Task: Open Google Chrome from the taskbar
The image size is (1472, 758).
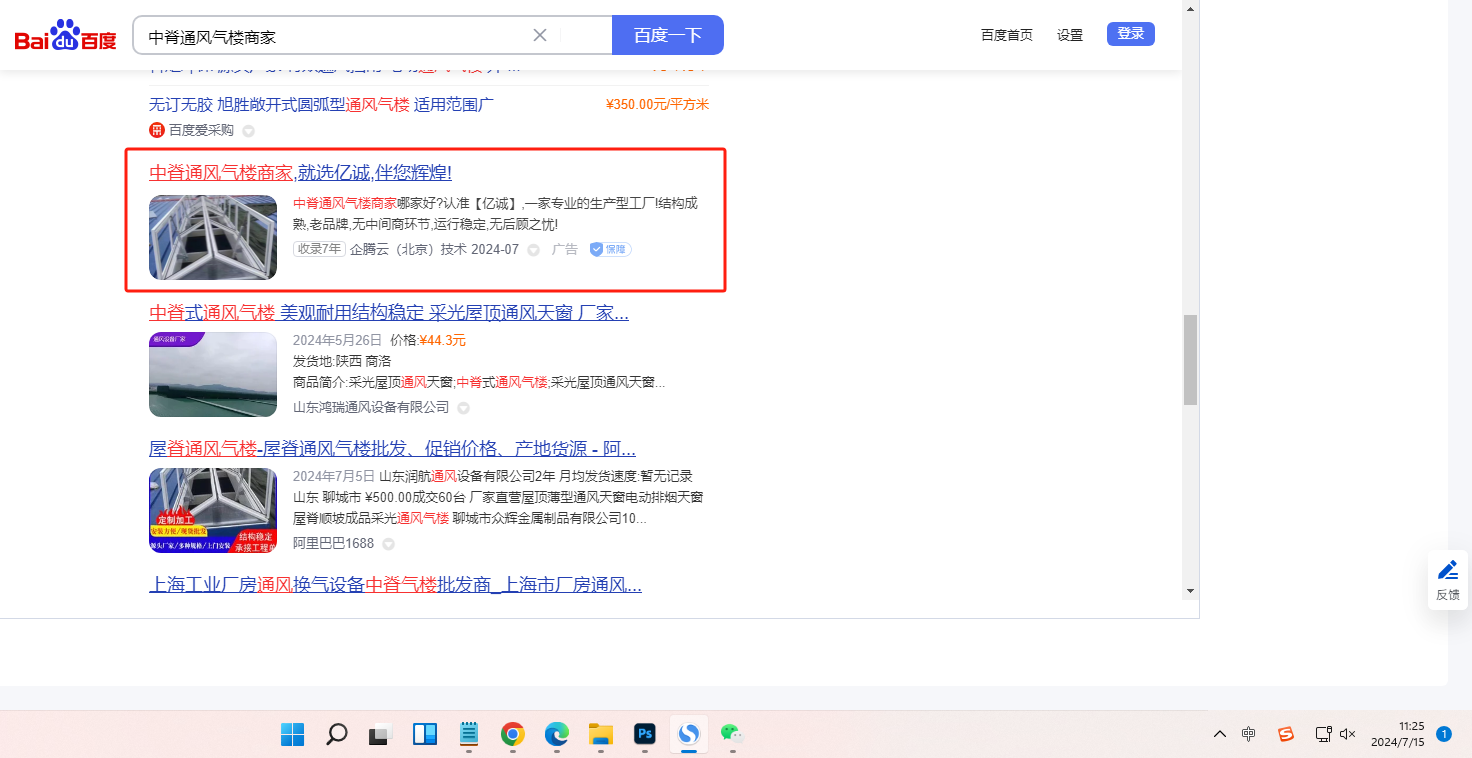Action: coord(513,735)
